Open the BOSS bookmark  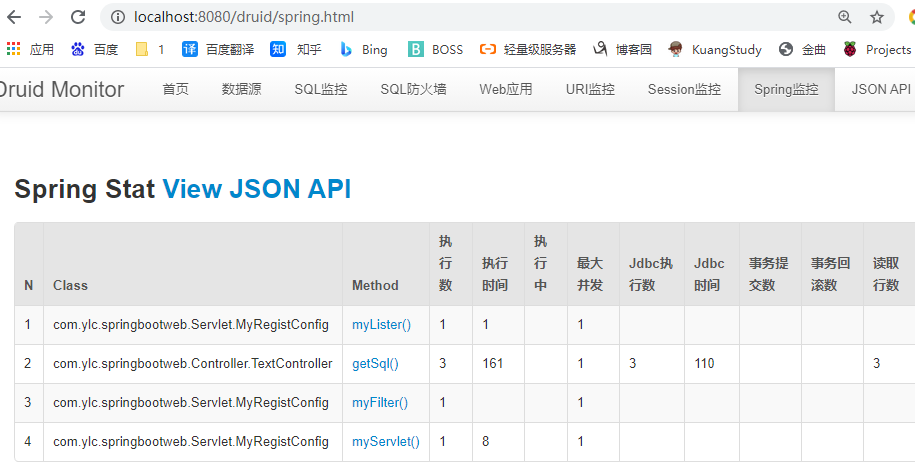435,50
